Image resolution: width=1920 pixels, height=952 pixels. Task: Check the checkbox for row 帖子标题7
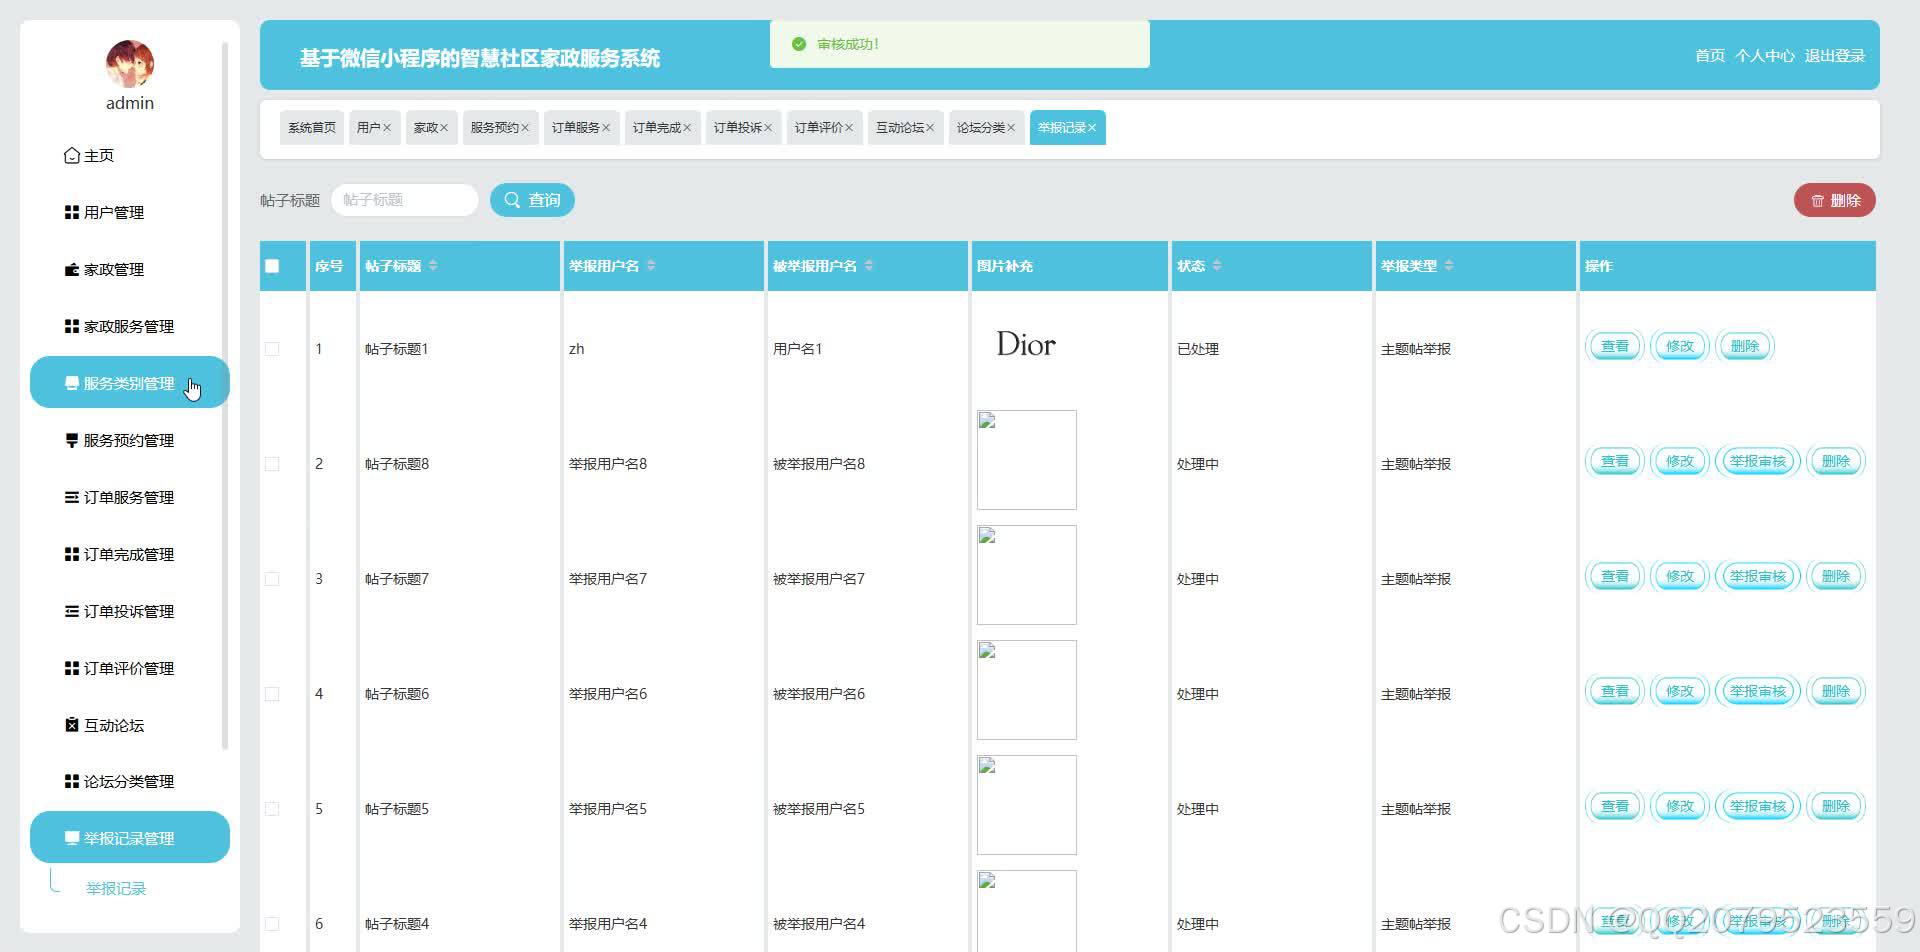coord(271,578)
